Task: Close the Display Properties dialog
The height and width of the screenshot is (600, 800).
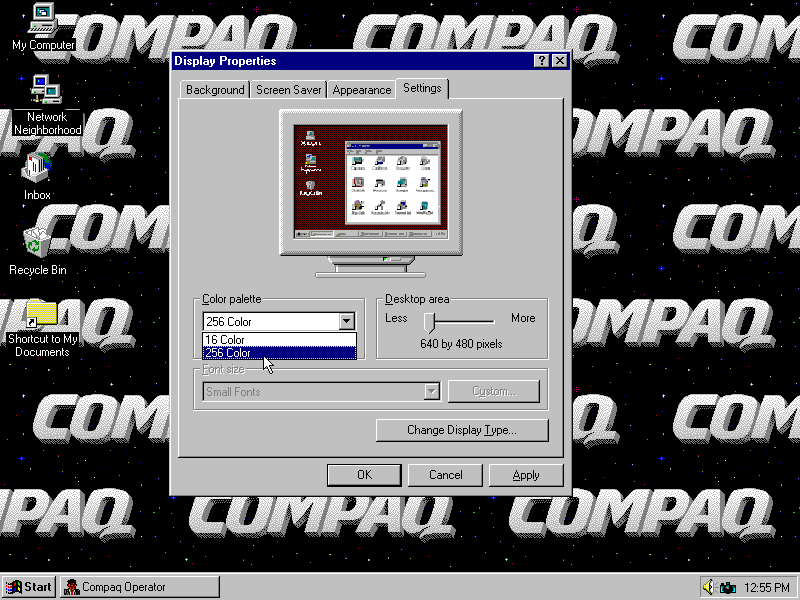Action: pos(560,61)
